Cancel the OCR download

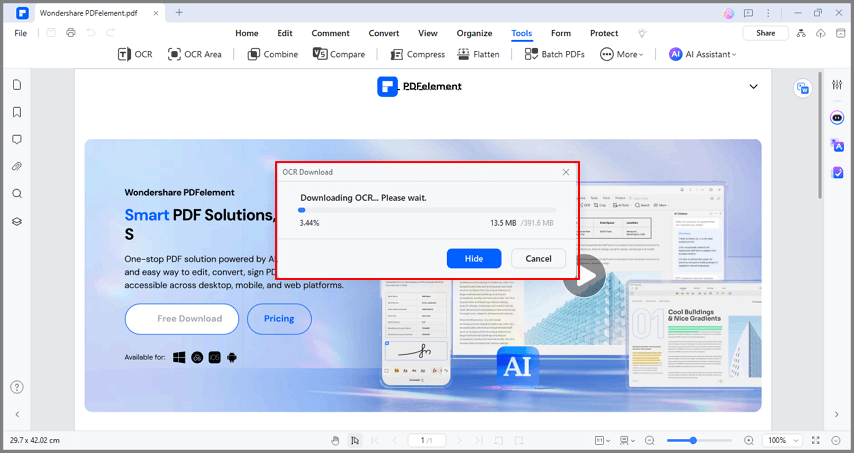538,259
